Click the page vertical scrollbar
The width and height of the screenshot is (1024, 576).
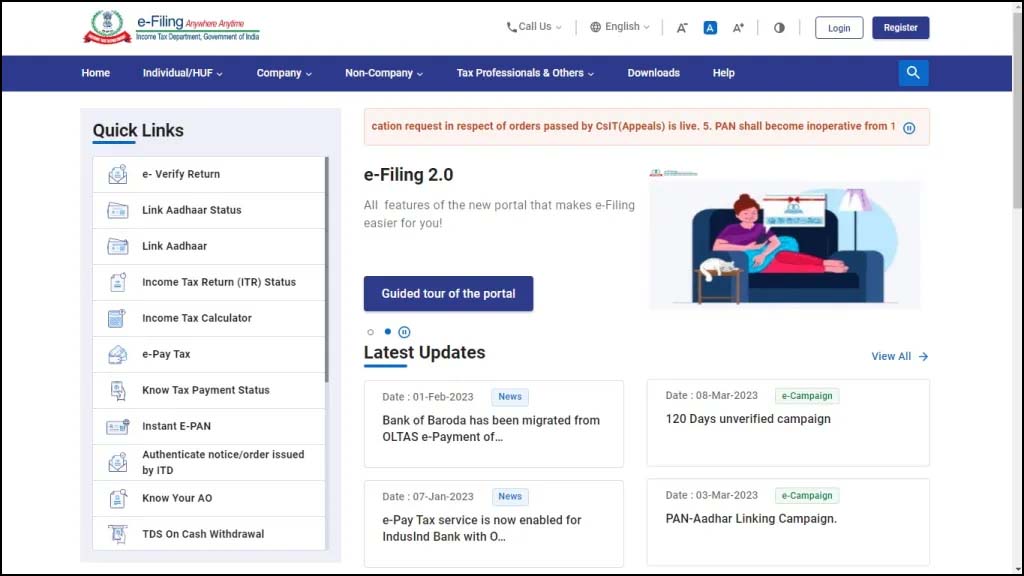tap(1017, 111)
